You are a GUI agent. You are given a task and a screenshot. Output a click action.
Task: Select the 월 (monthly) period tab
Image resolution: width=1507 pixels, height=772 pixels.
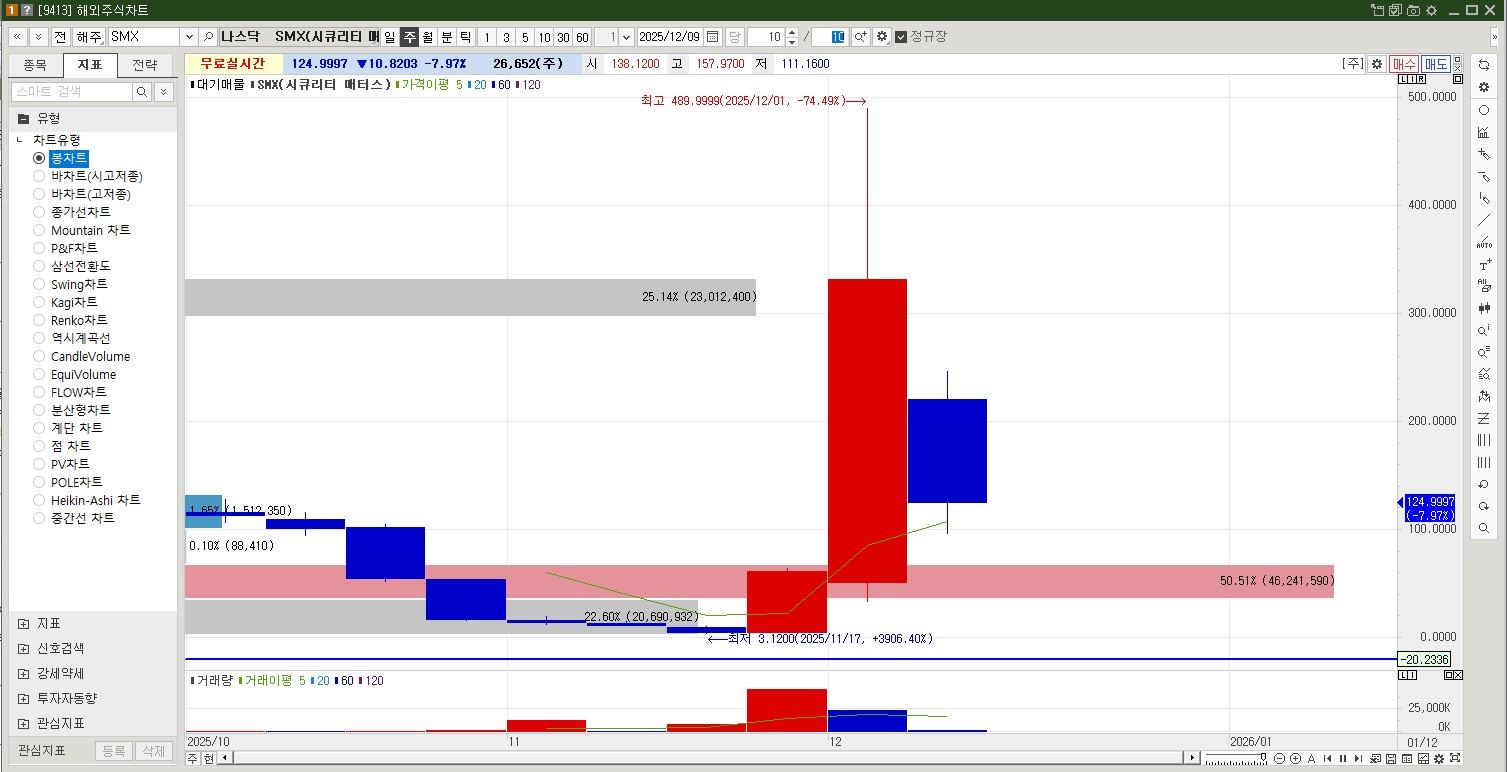[x=428, y=37]
